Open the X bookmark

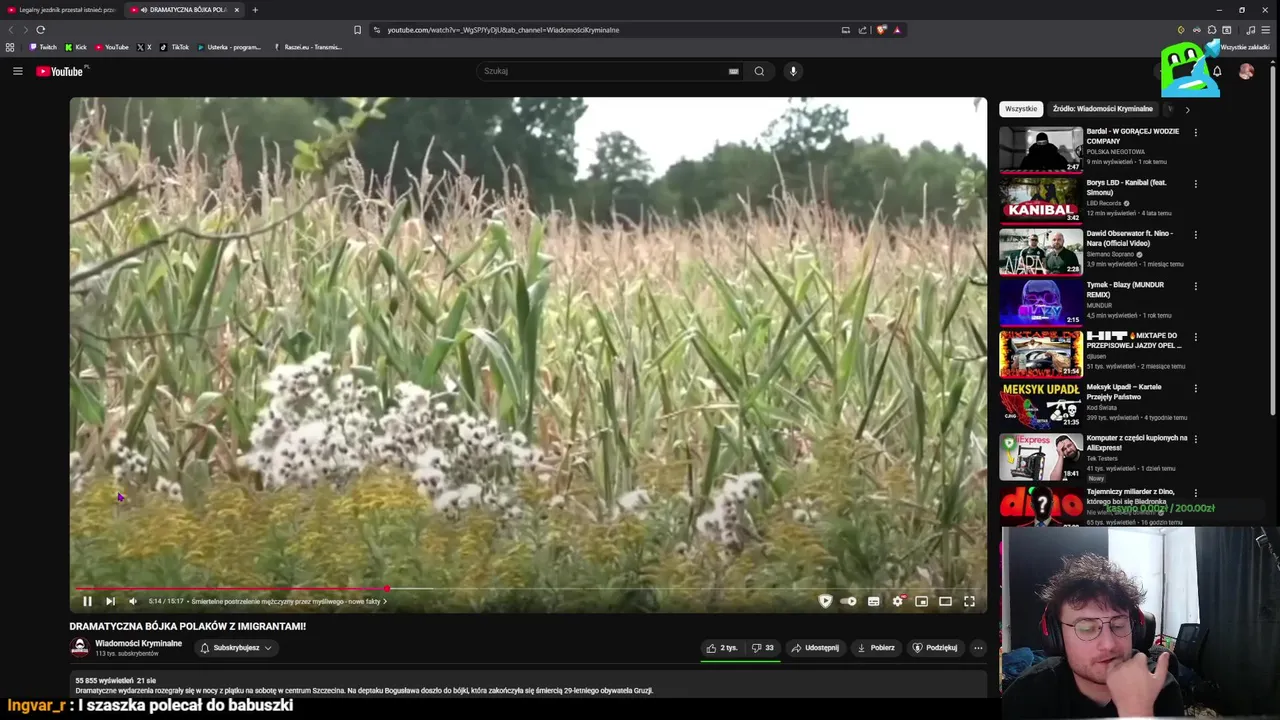tap(144, 47)
